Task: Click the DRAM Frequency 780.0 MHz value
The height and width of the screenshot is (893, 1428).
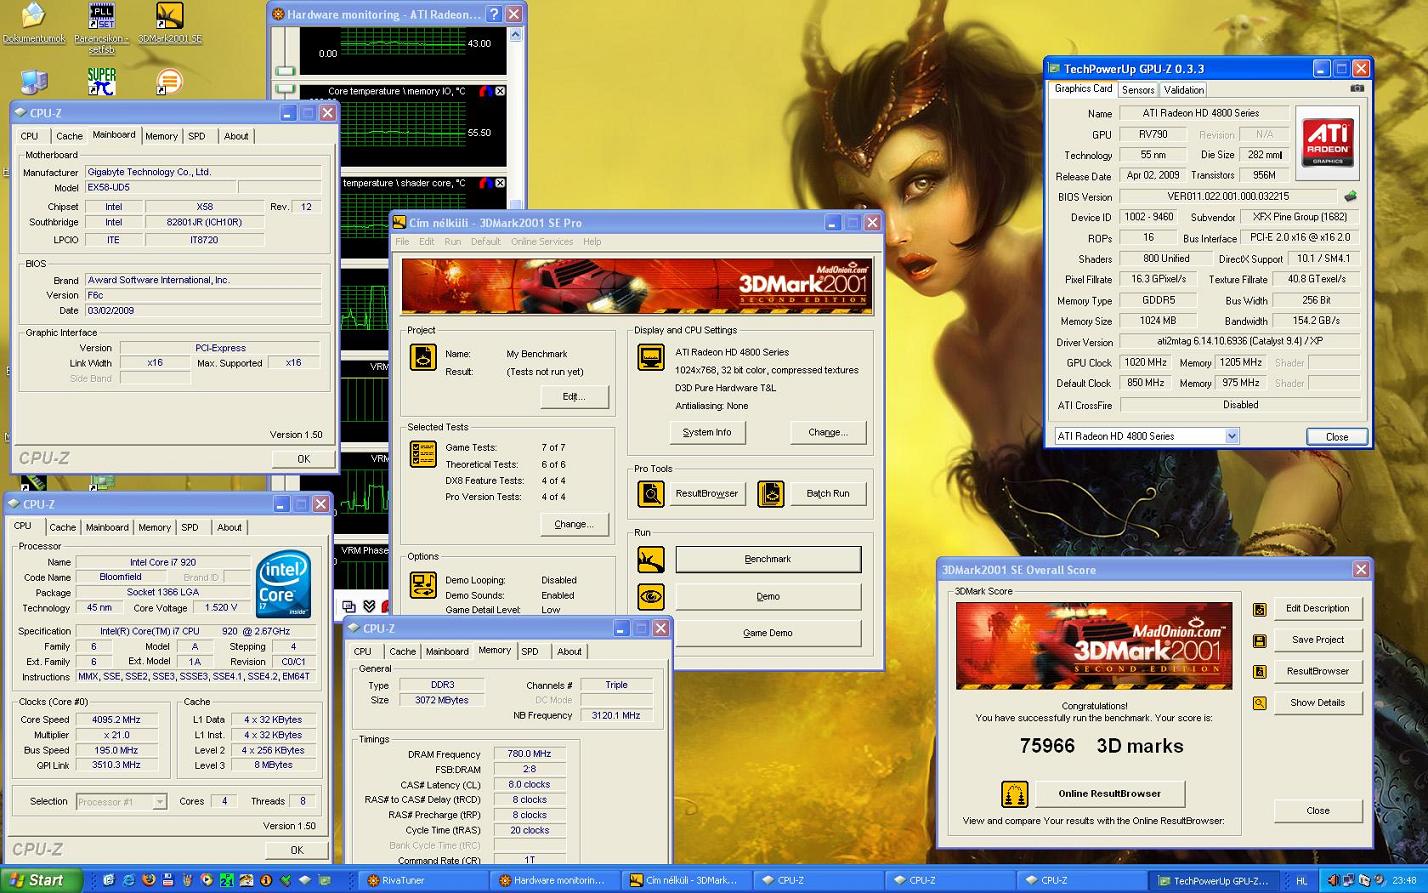Action: pyautogui.click(x=529, y=755)
